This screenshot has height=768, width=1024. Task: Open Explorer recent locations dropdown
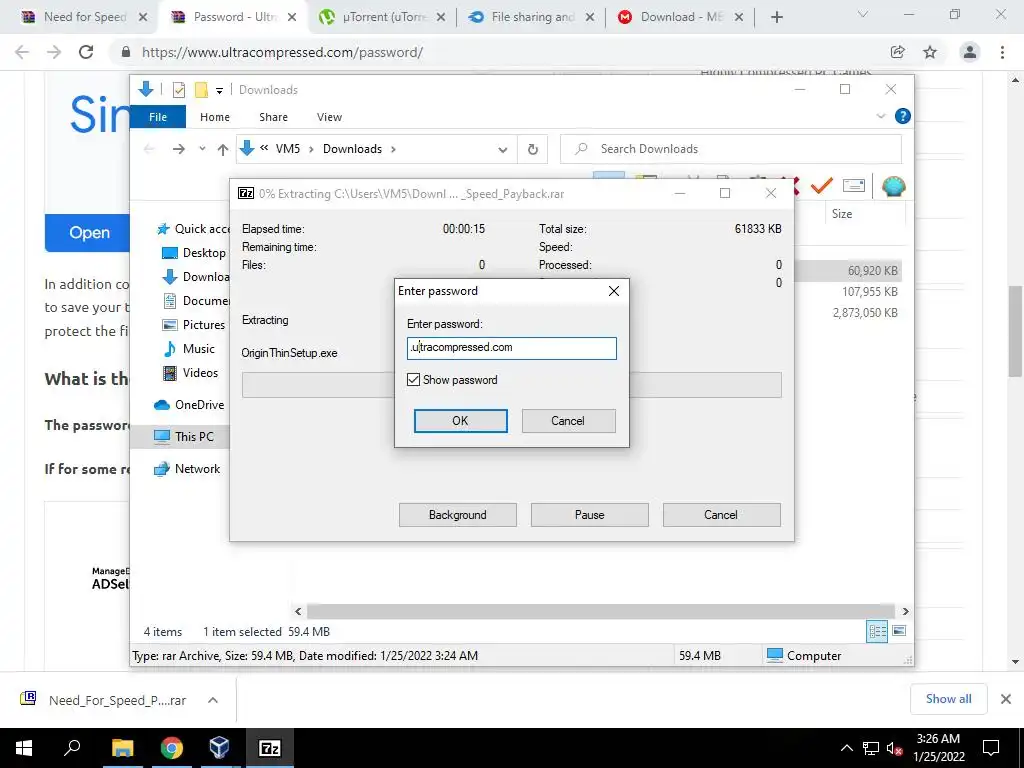[x=202, y=149]
